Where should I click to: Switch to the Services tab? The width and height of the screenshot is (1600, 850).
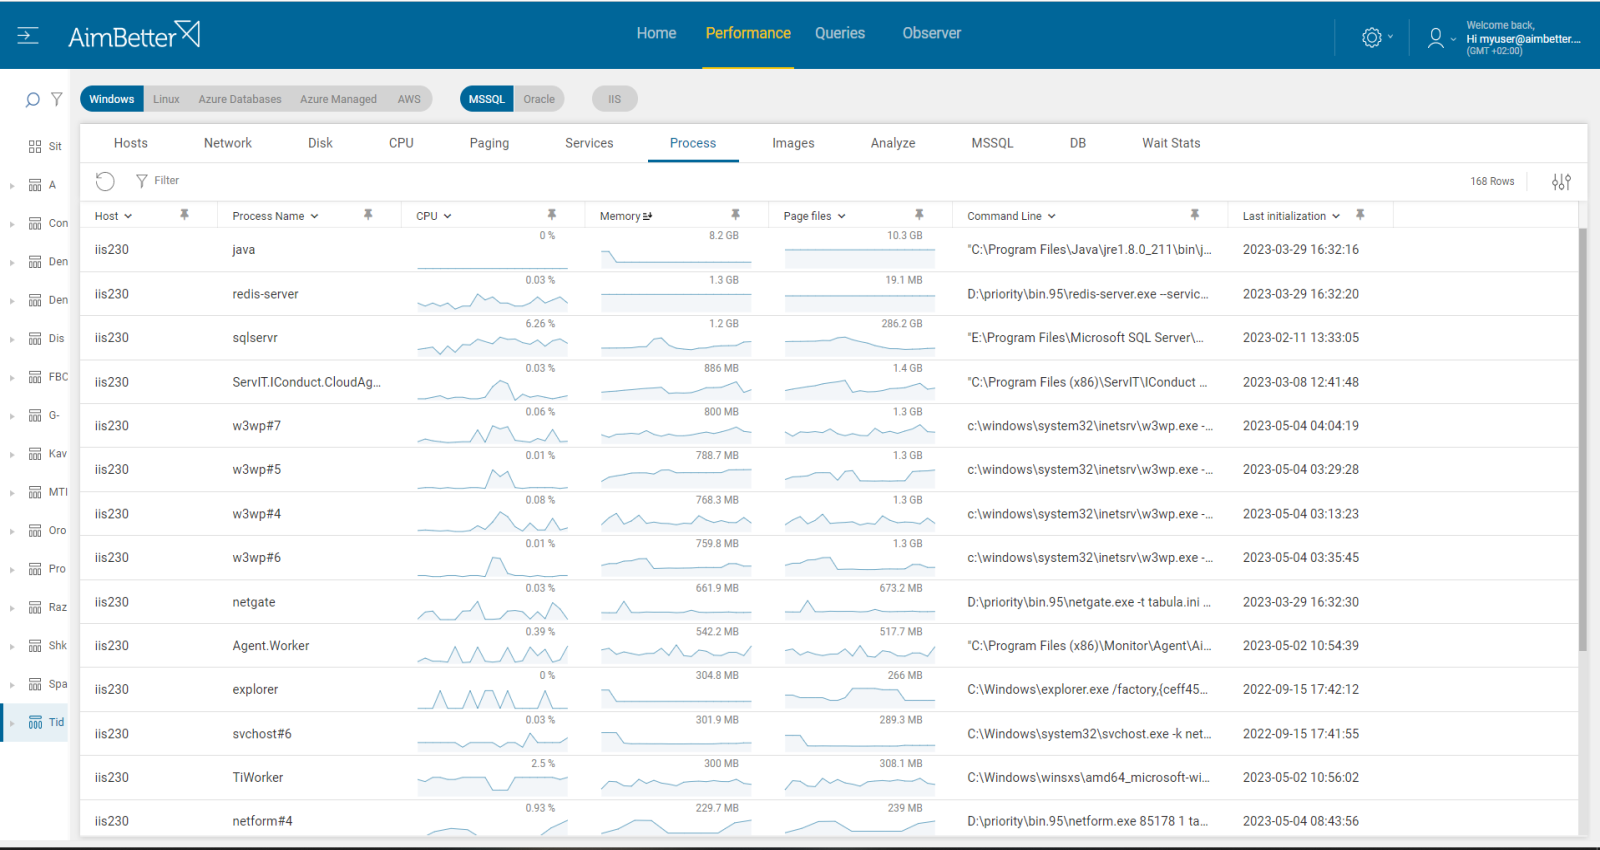[x=589, y=143]
